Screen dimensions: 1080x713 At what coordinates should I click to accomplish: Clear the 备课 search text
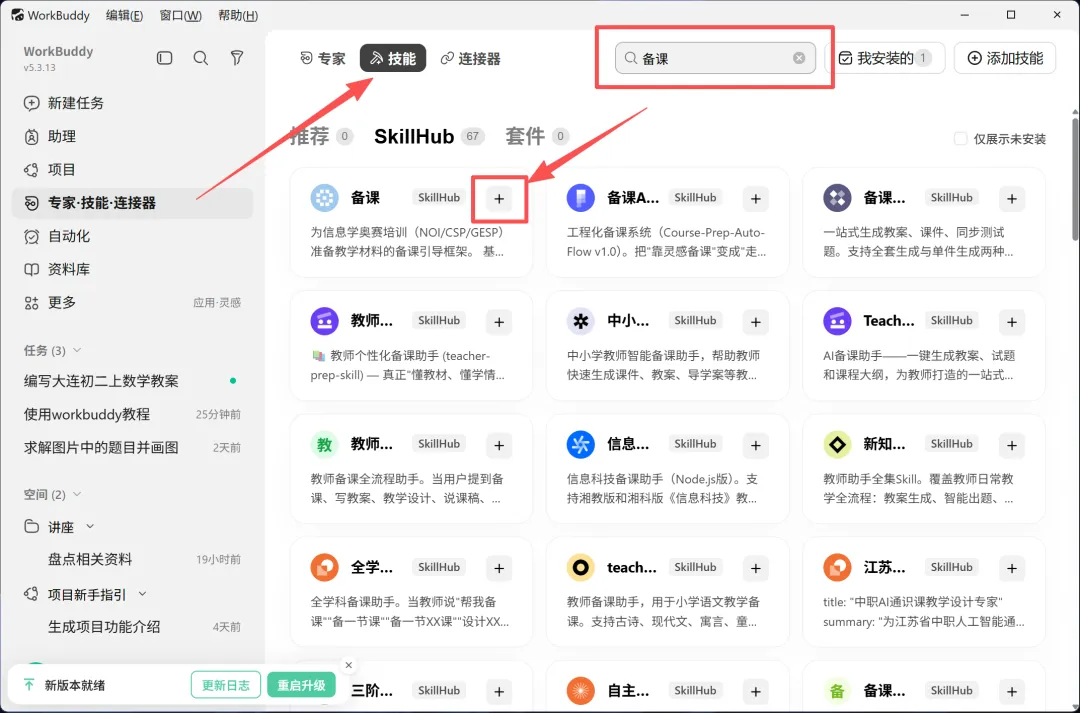point(799,58)
